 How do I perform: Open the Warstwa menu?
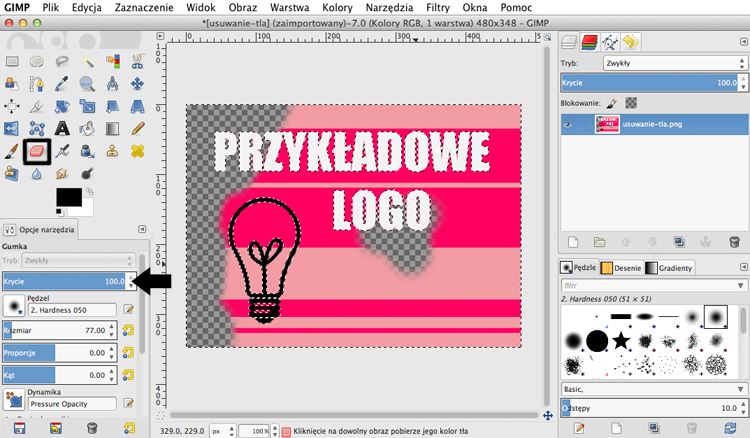[289, 8]
